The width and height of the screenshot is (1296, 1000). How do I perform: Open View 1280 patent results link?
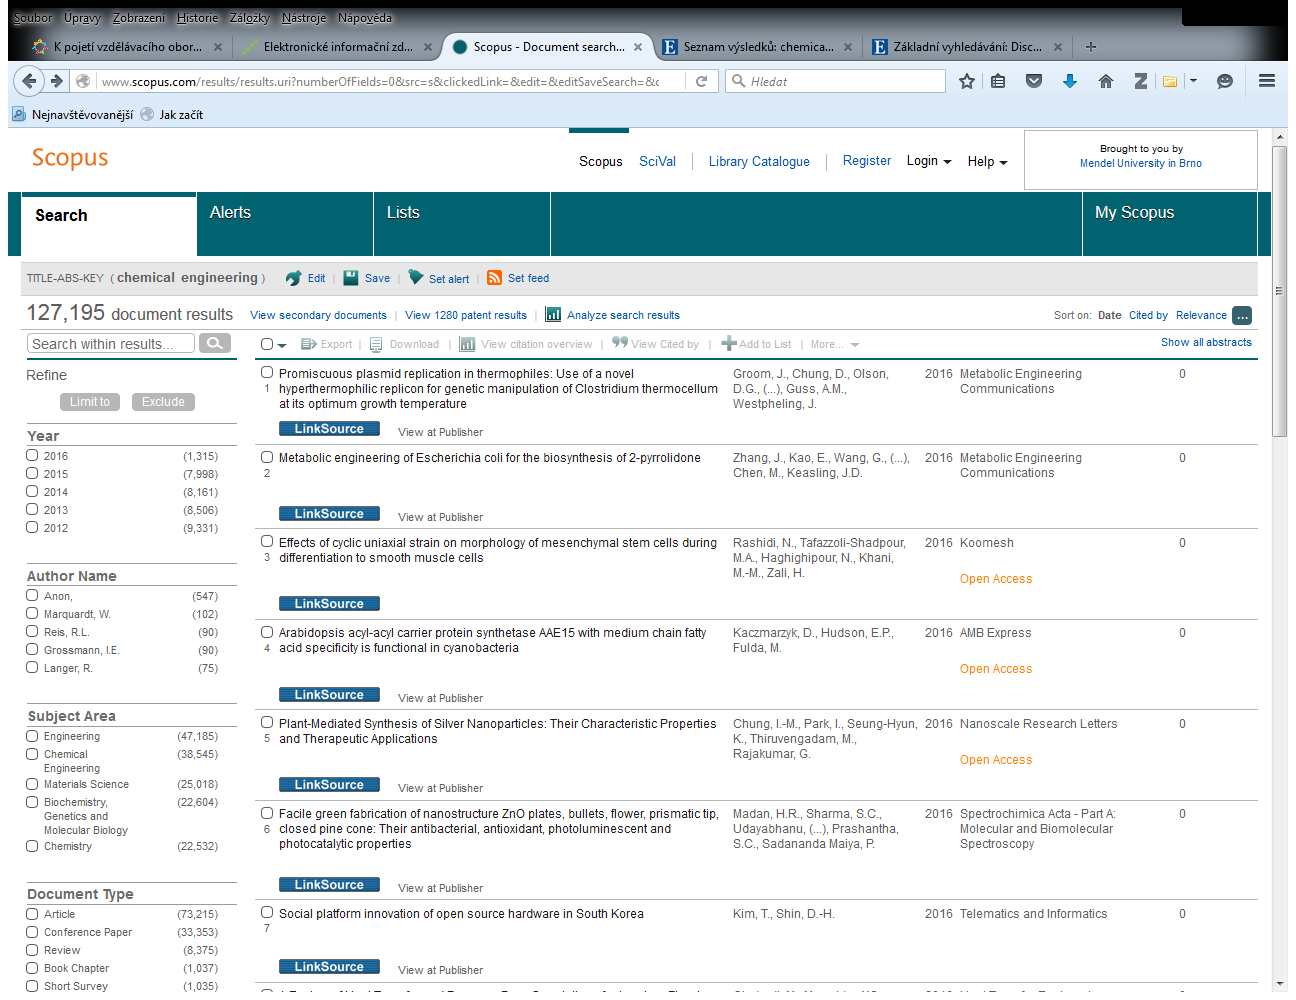coord(465,315)
